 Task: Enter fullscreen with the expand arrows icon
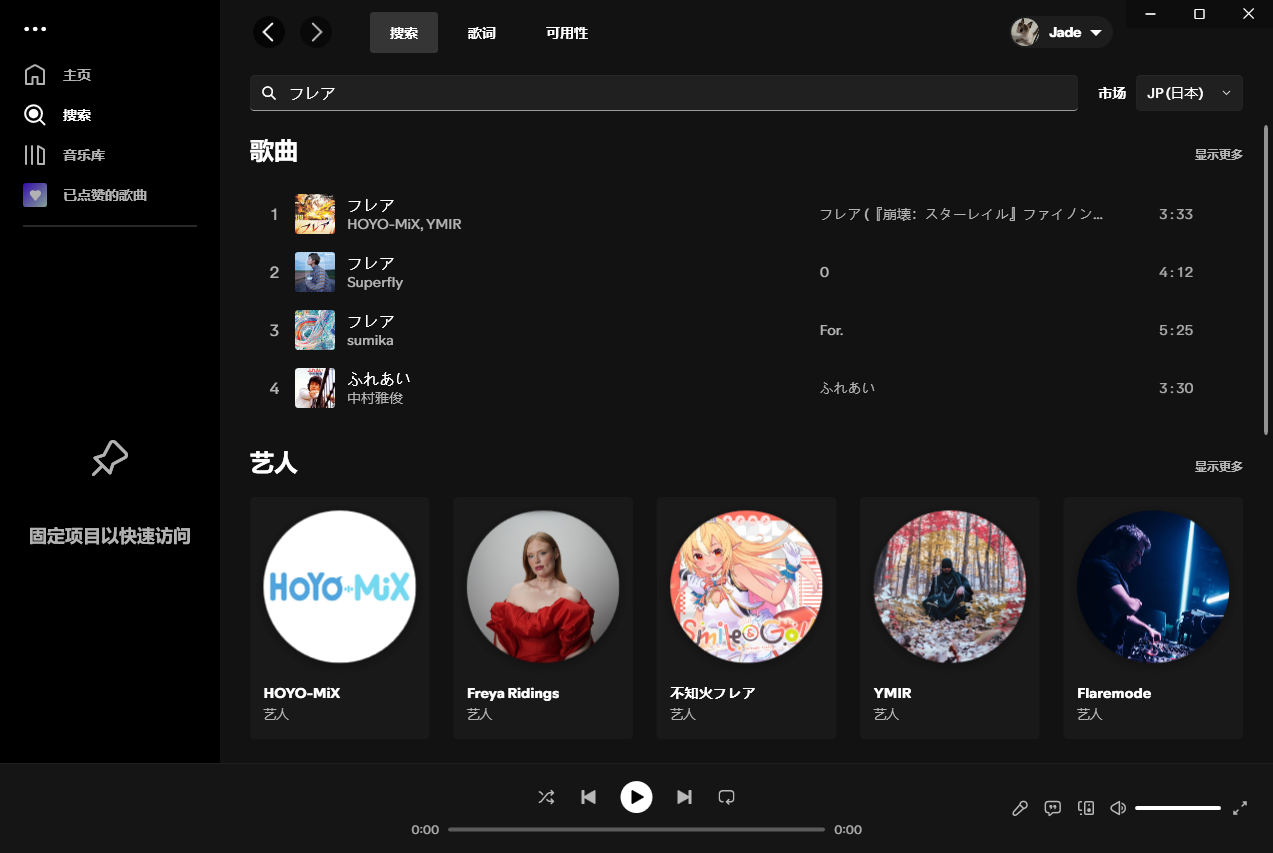1240,808
